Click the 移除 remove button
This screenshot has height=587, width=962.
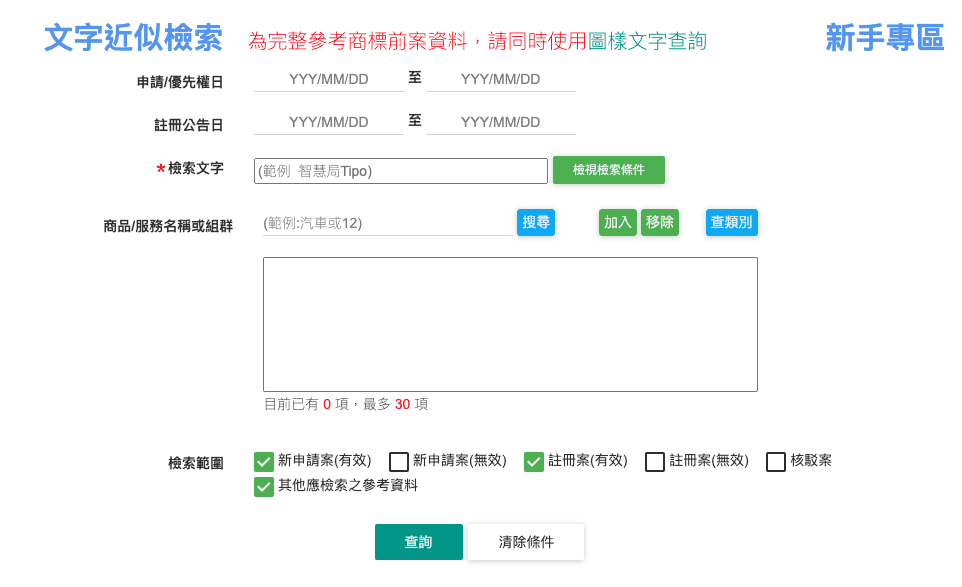coord(660,222)
